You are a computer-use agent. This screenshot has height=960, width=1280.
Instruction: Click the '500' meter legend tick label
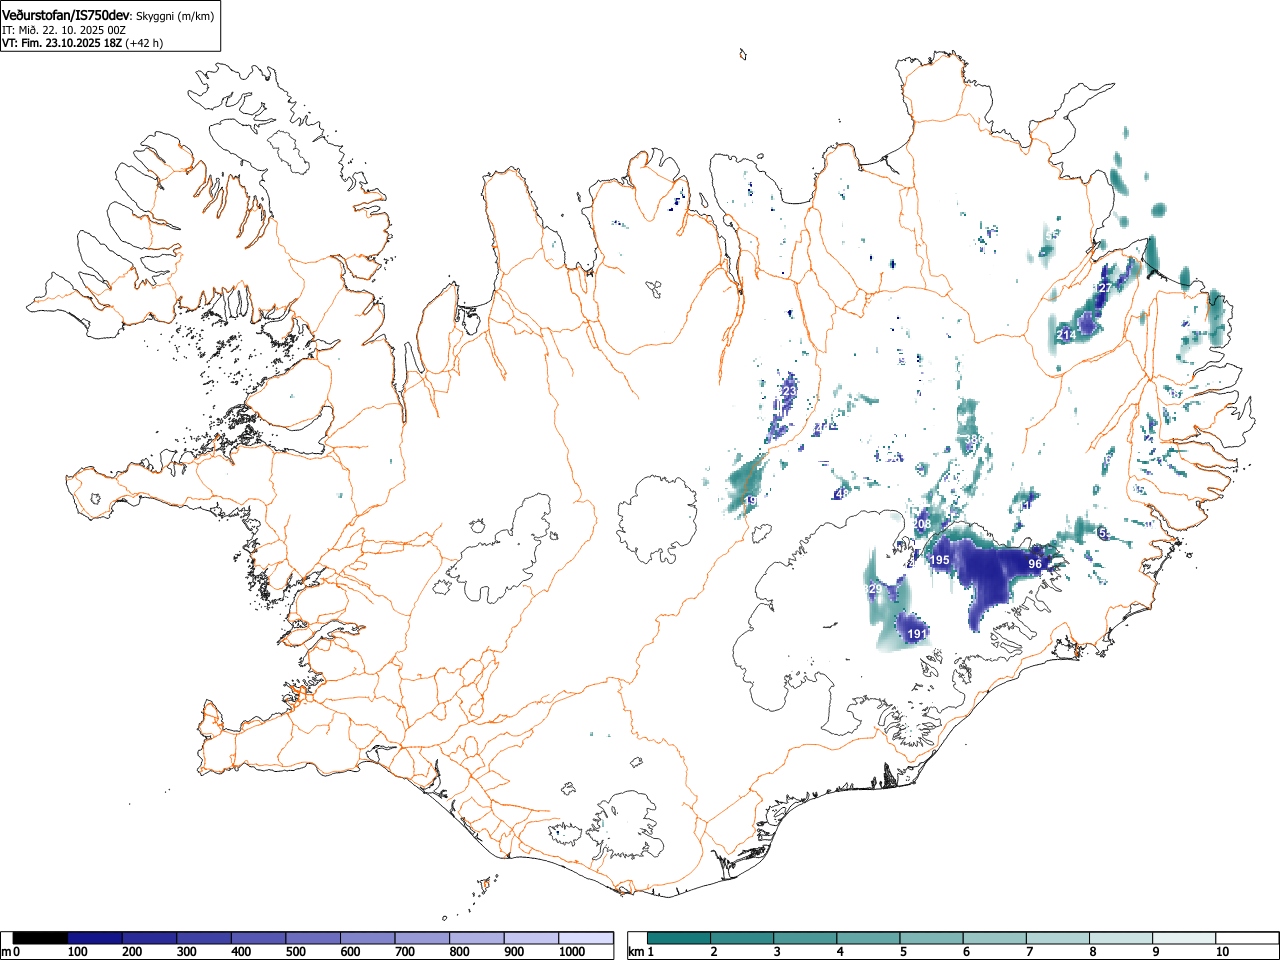pos(295,952)
